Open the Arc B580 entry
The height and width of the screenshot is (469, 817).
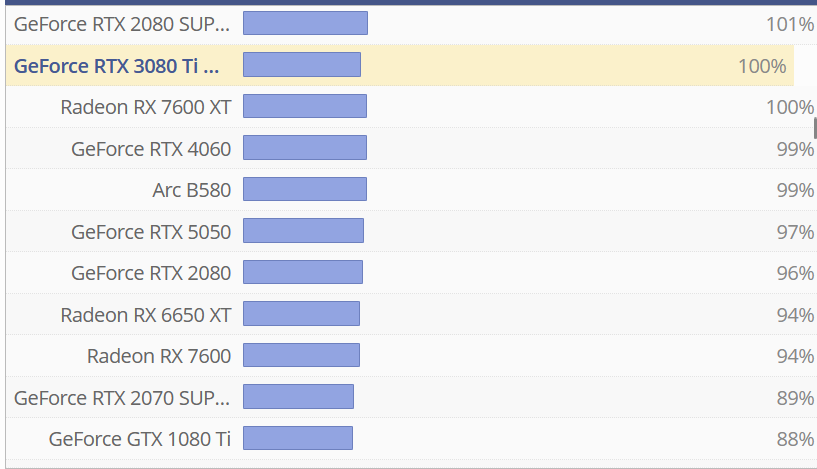pyautogui.click(x=191, y=190)
